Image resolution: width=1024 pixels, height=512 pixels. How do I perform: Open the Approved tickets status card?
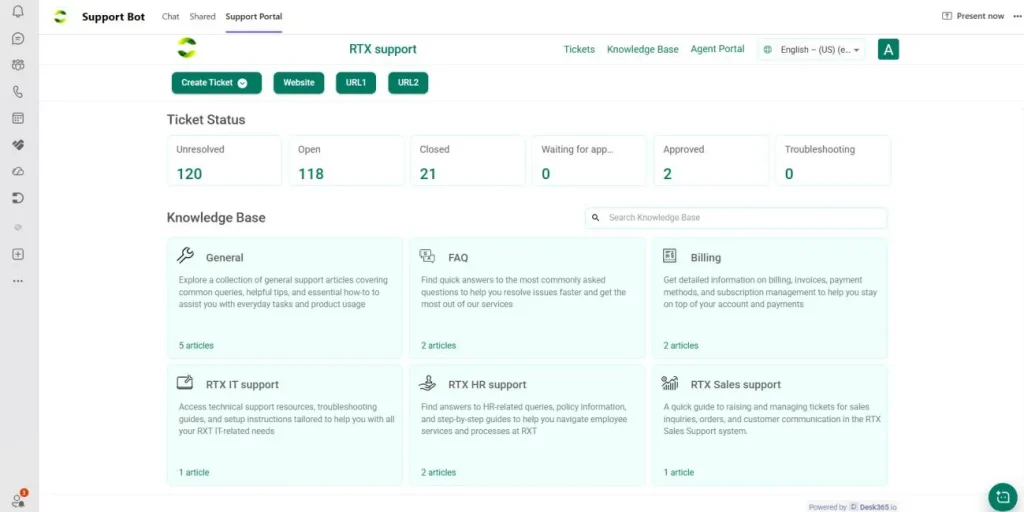click(x=711, y=161)
